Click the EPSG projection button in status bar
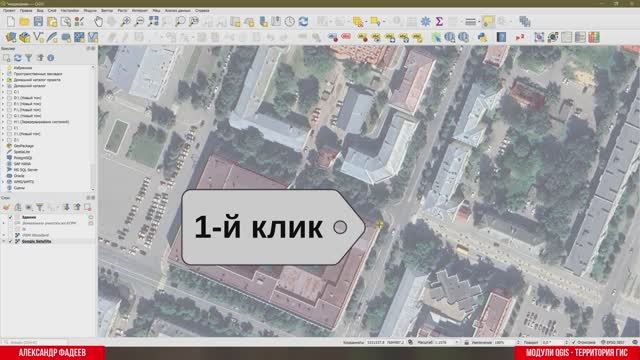 (x=613, y=342)
